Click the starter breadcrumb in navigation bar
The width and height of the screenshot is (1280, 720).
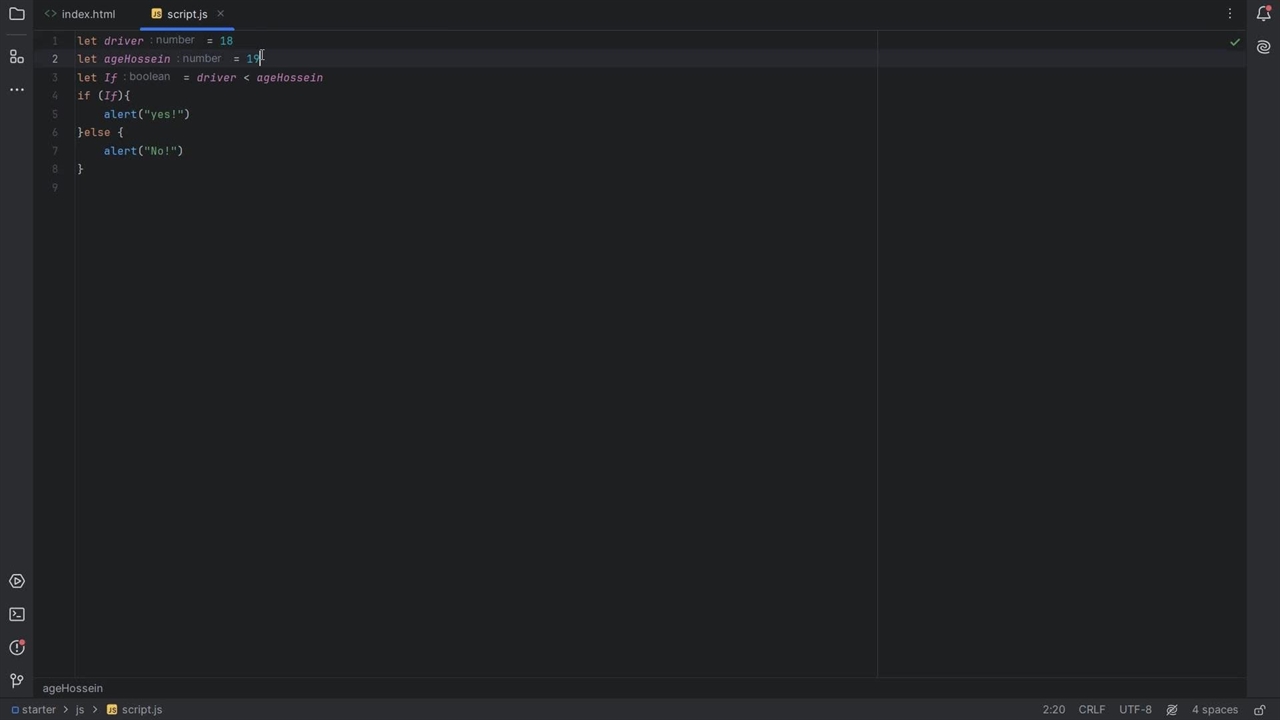(x=39, y=710)
